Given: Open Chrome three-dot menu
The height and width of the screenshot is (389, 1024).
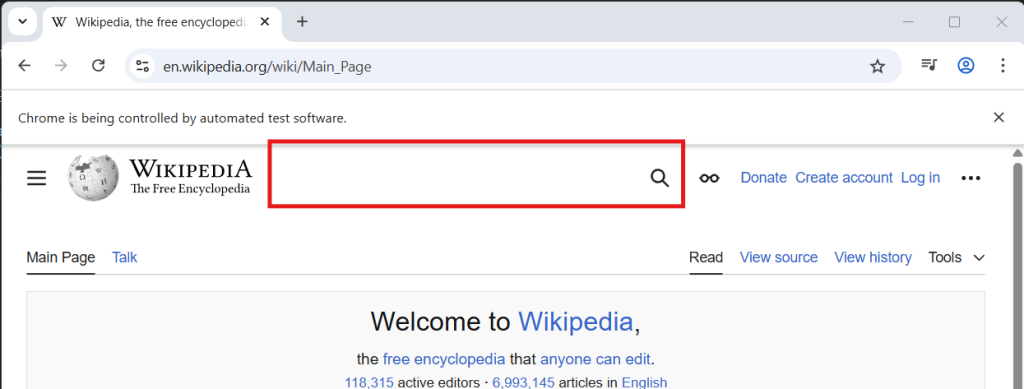Looking at the screenshot, I should tap(1002, 65).
